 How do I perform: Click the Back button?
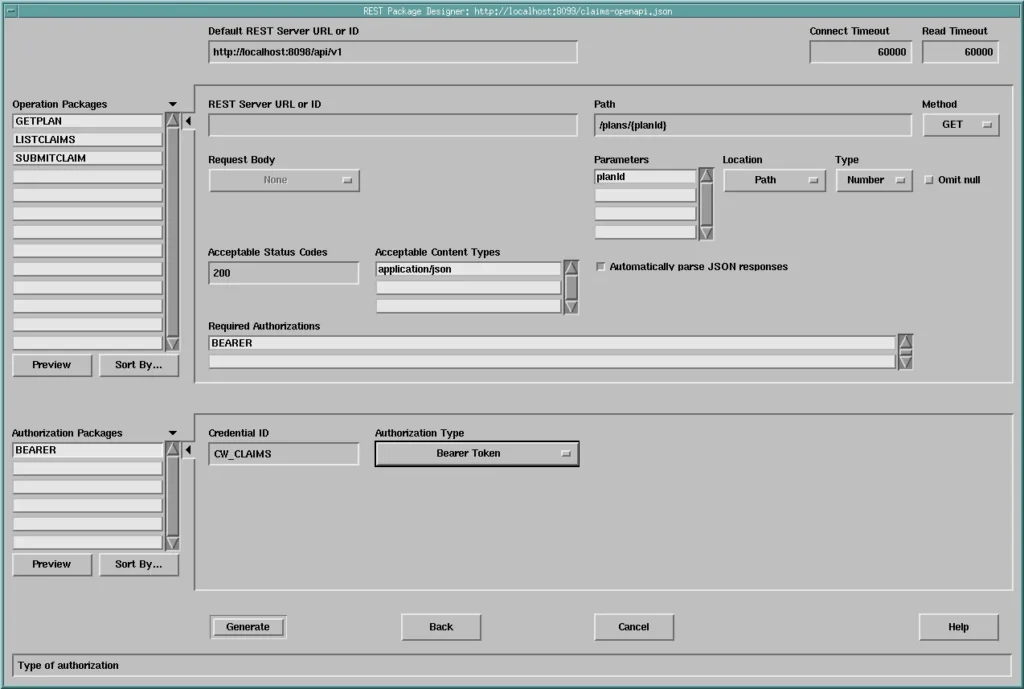pyautogui.click(x=441, y=627)
